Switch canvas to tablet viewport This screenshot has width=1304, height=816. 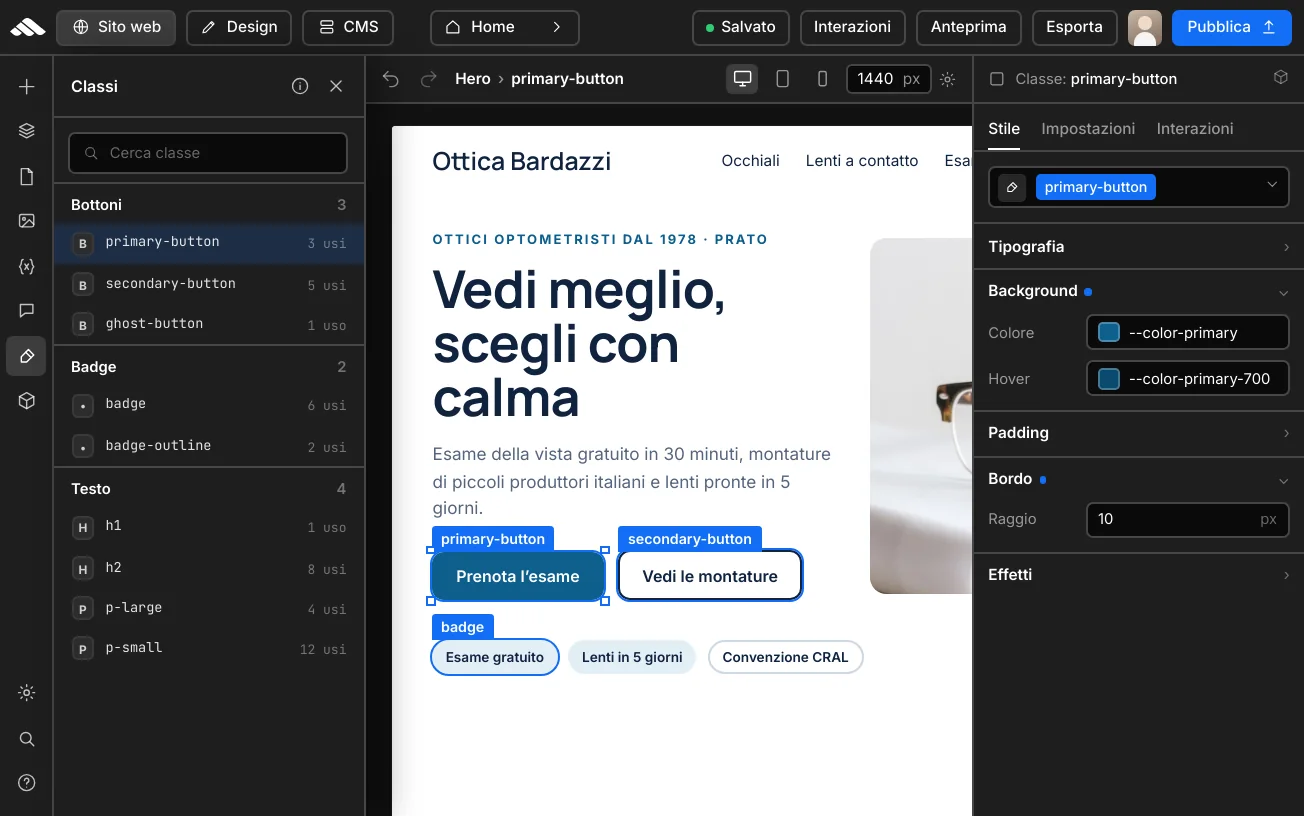(x=783, y=79)
